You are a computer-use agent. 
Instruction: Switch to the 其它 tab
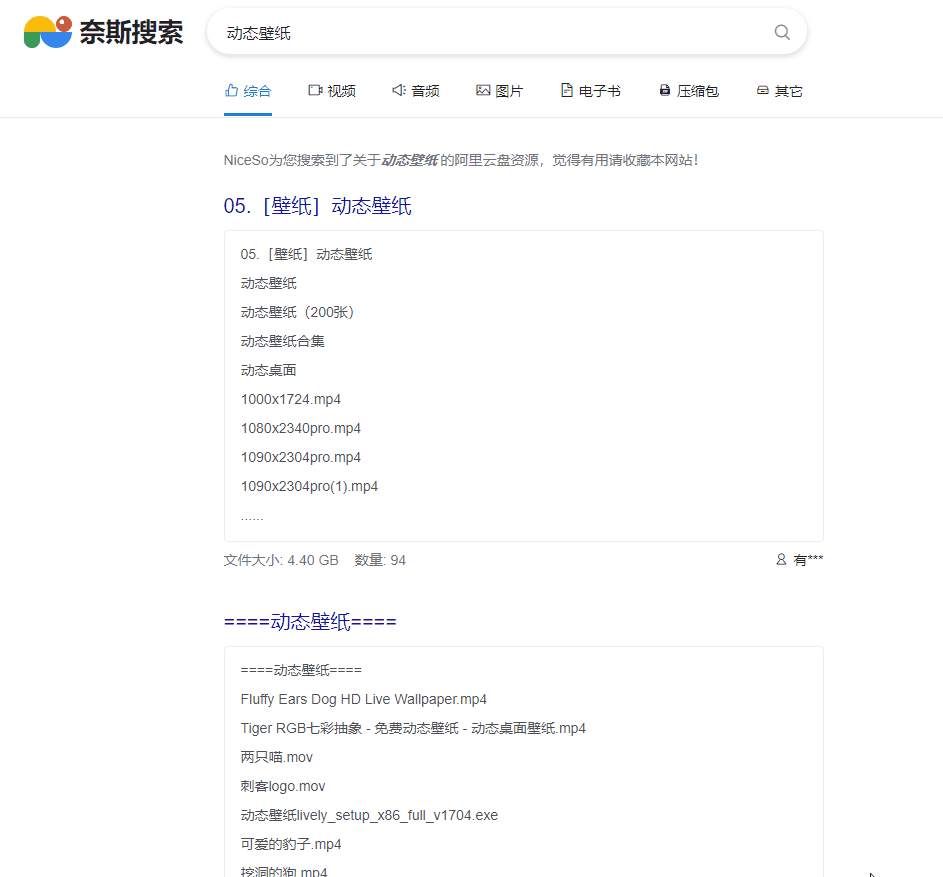(x=779, y=91)
